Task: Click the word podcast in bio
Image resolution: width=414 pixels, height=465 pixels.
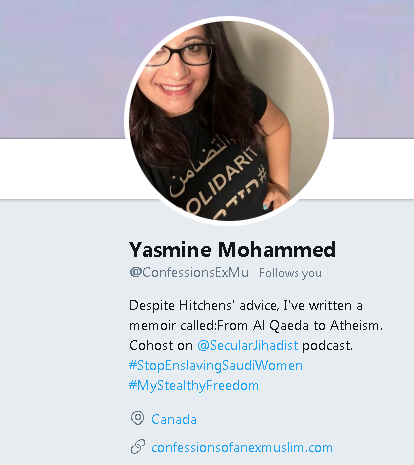Action: pos(327,346)
